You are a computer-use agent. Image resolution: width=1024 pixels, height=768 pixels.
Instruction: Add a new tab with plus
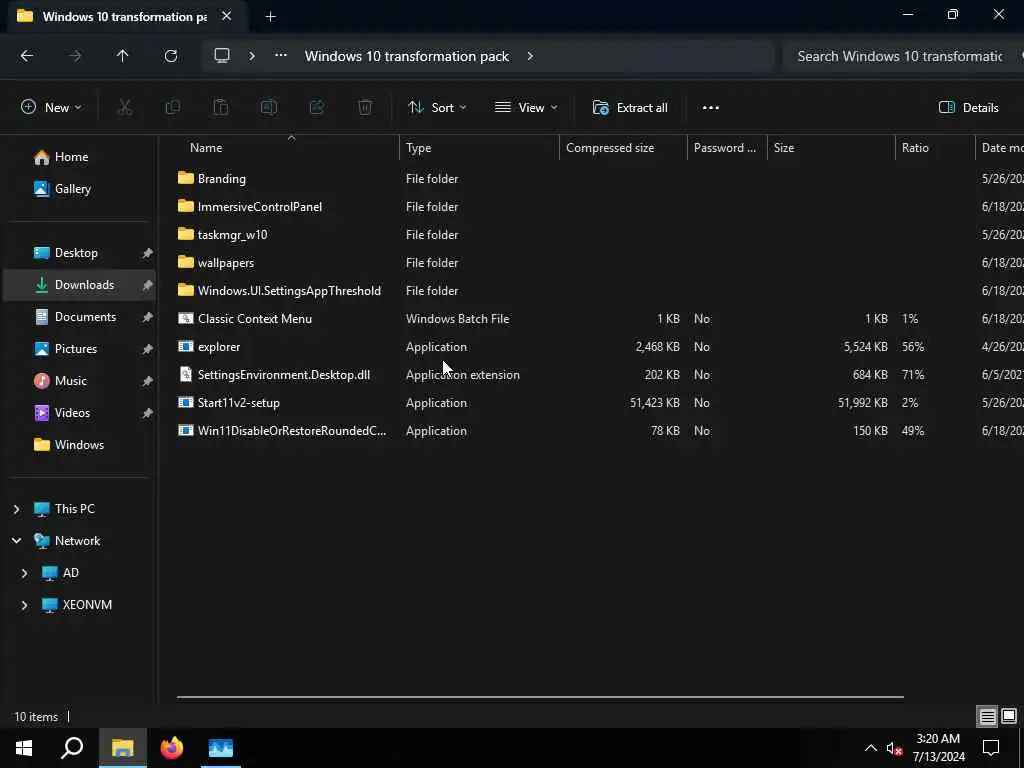click(x=270, y=17)
